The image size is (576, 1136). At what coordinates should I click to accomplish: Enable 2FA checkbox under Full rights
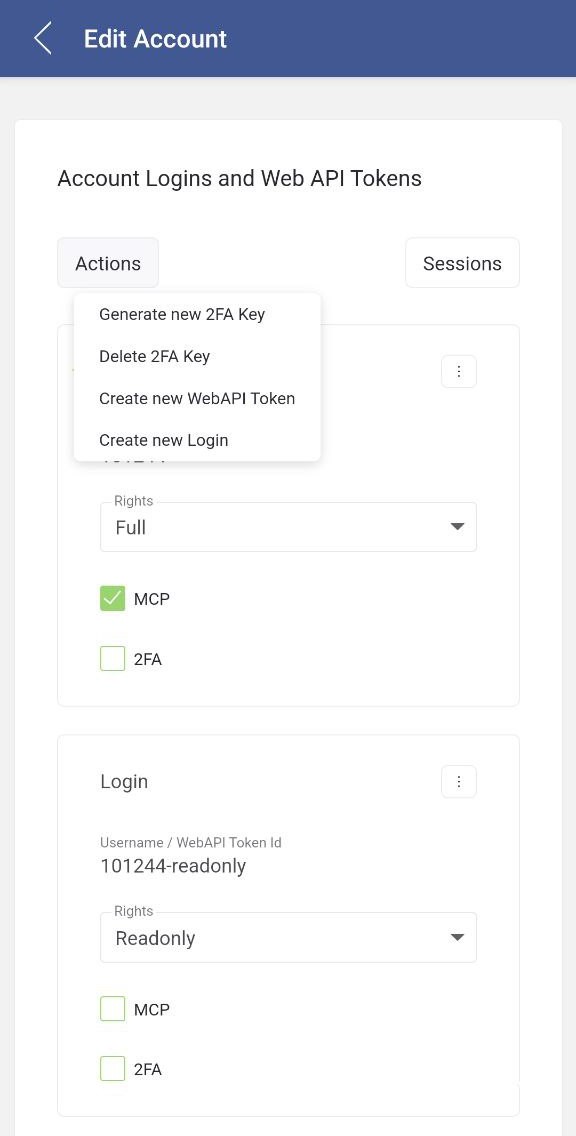[x=112, y=659]
